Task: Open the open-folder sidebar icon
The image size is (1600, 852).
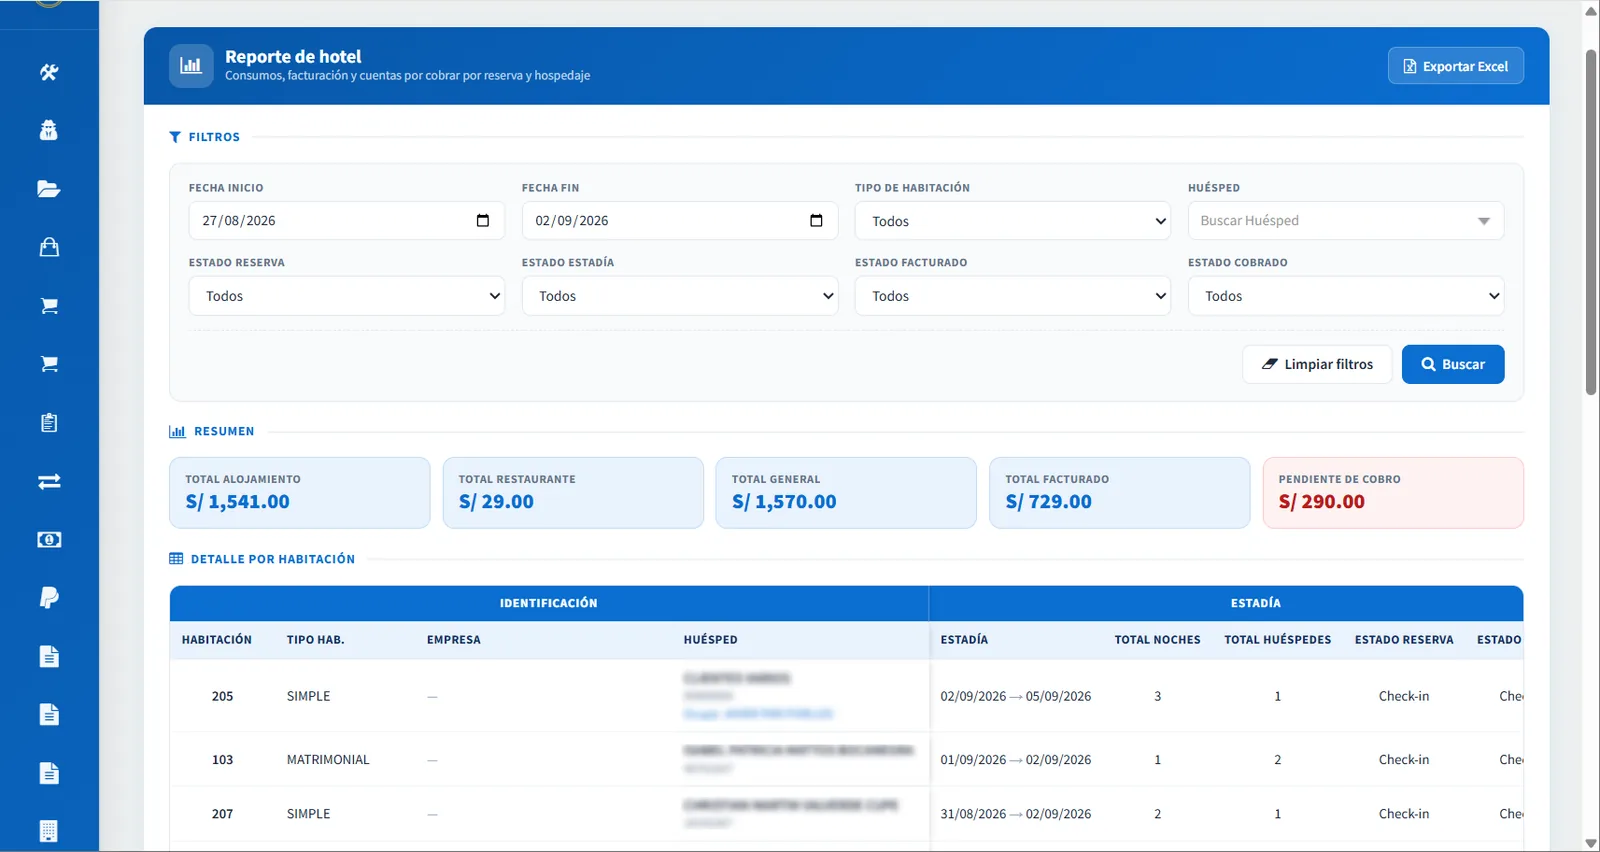Action: (49, 189)
